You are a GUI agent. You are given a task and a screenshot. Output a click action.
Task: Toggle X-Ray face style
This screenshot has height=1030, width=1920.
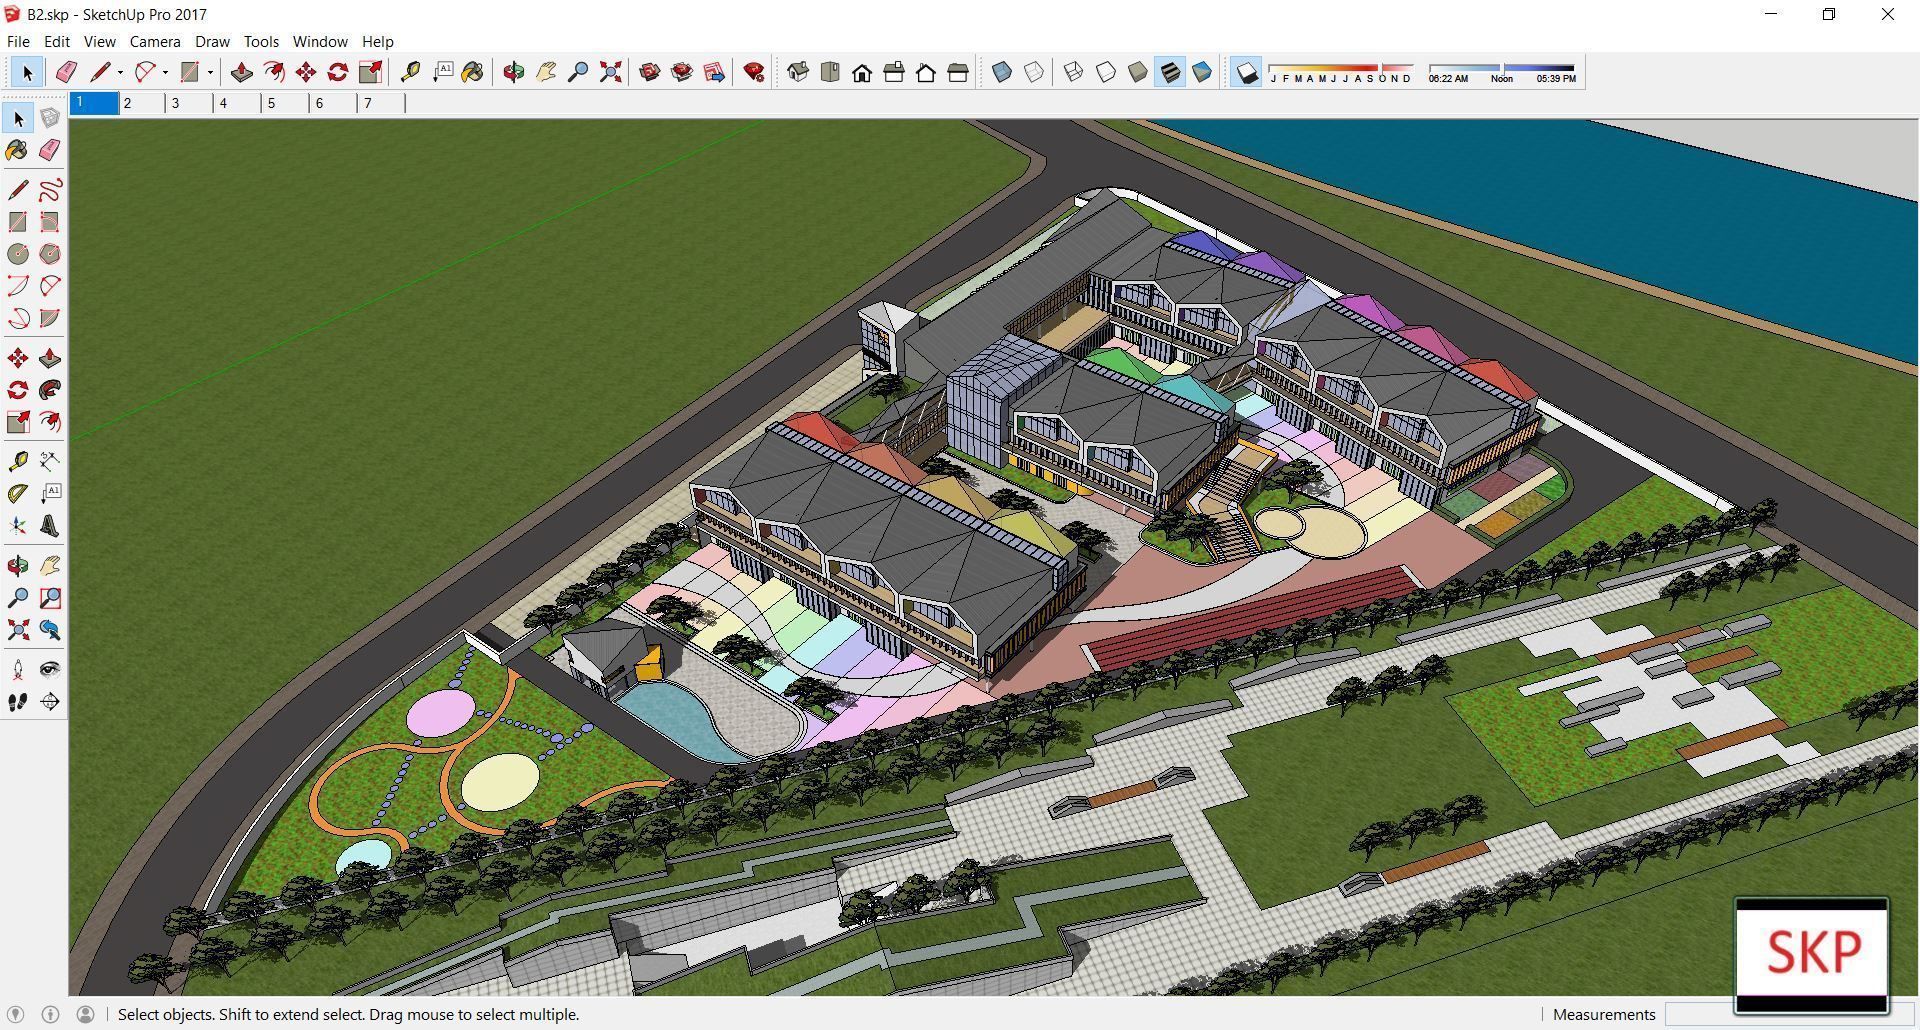pos(1002,72)
